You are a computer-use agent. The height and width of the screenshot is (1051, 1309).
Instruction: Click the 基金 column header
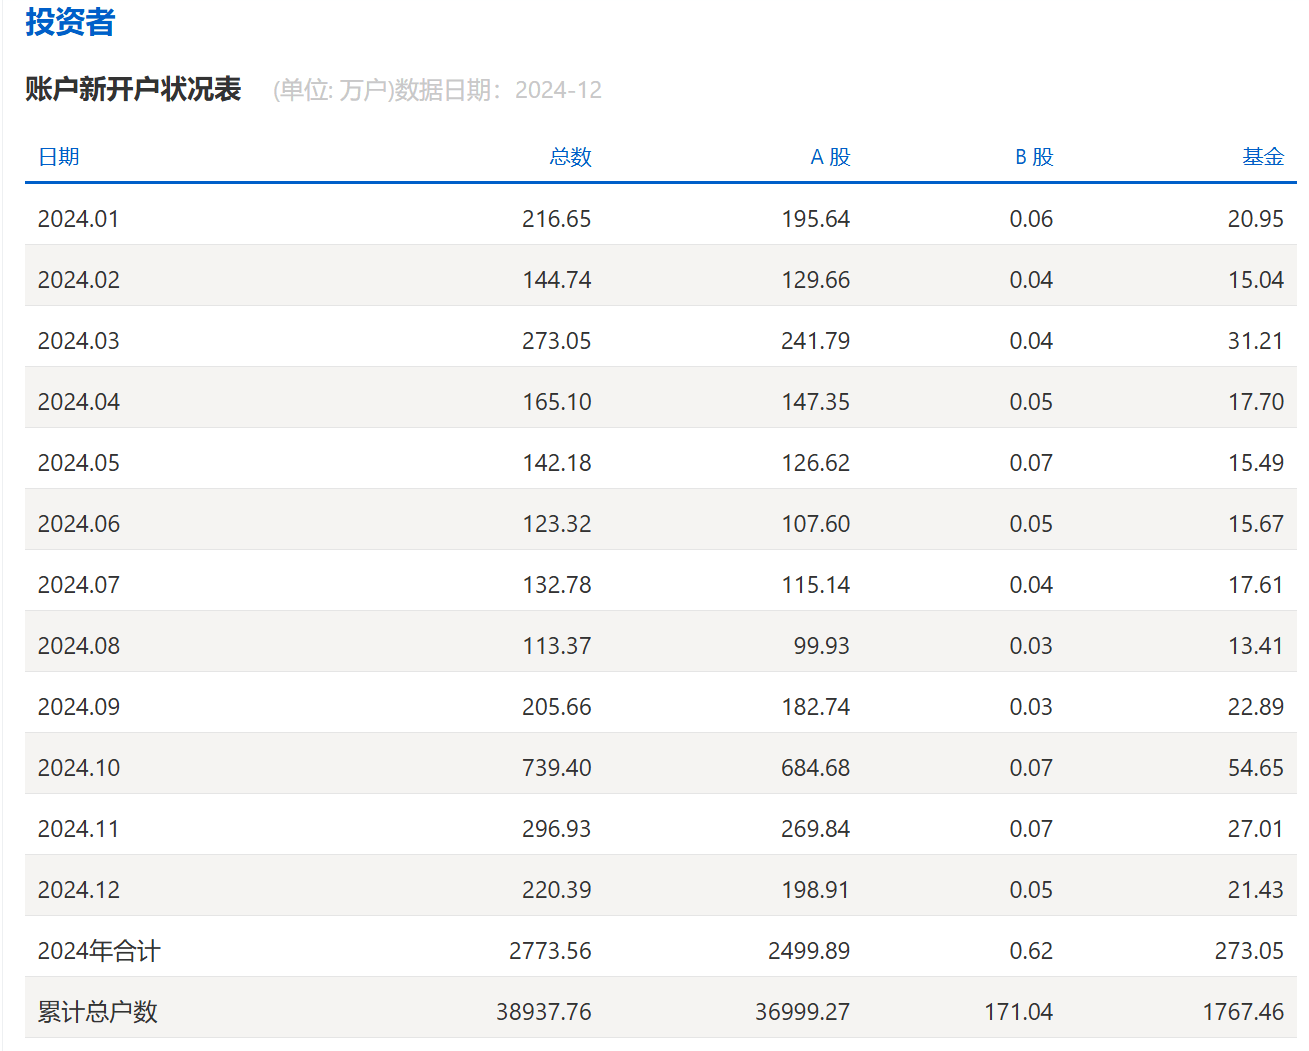coord(1263,157)
